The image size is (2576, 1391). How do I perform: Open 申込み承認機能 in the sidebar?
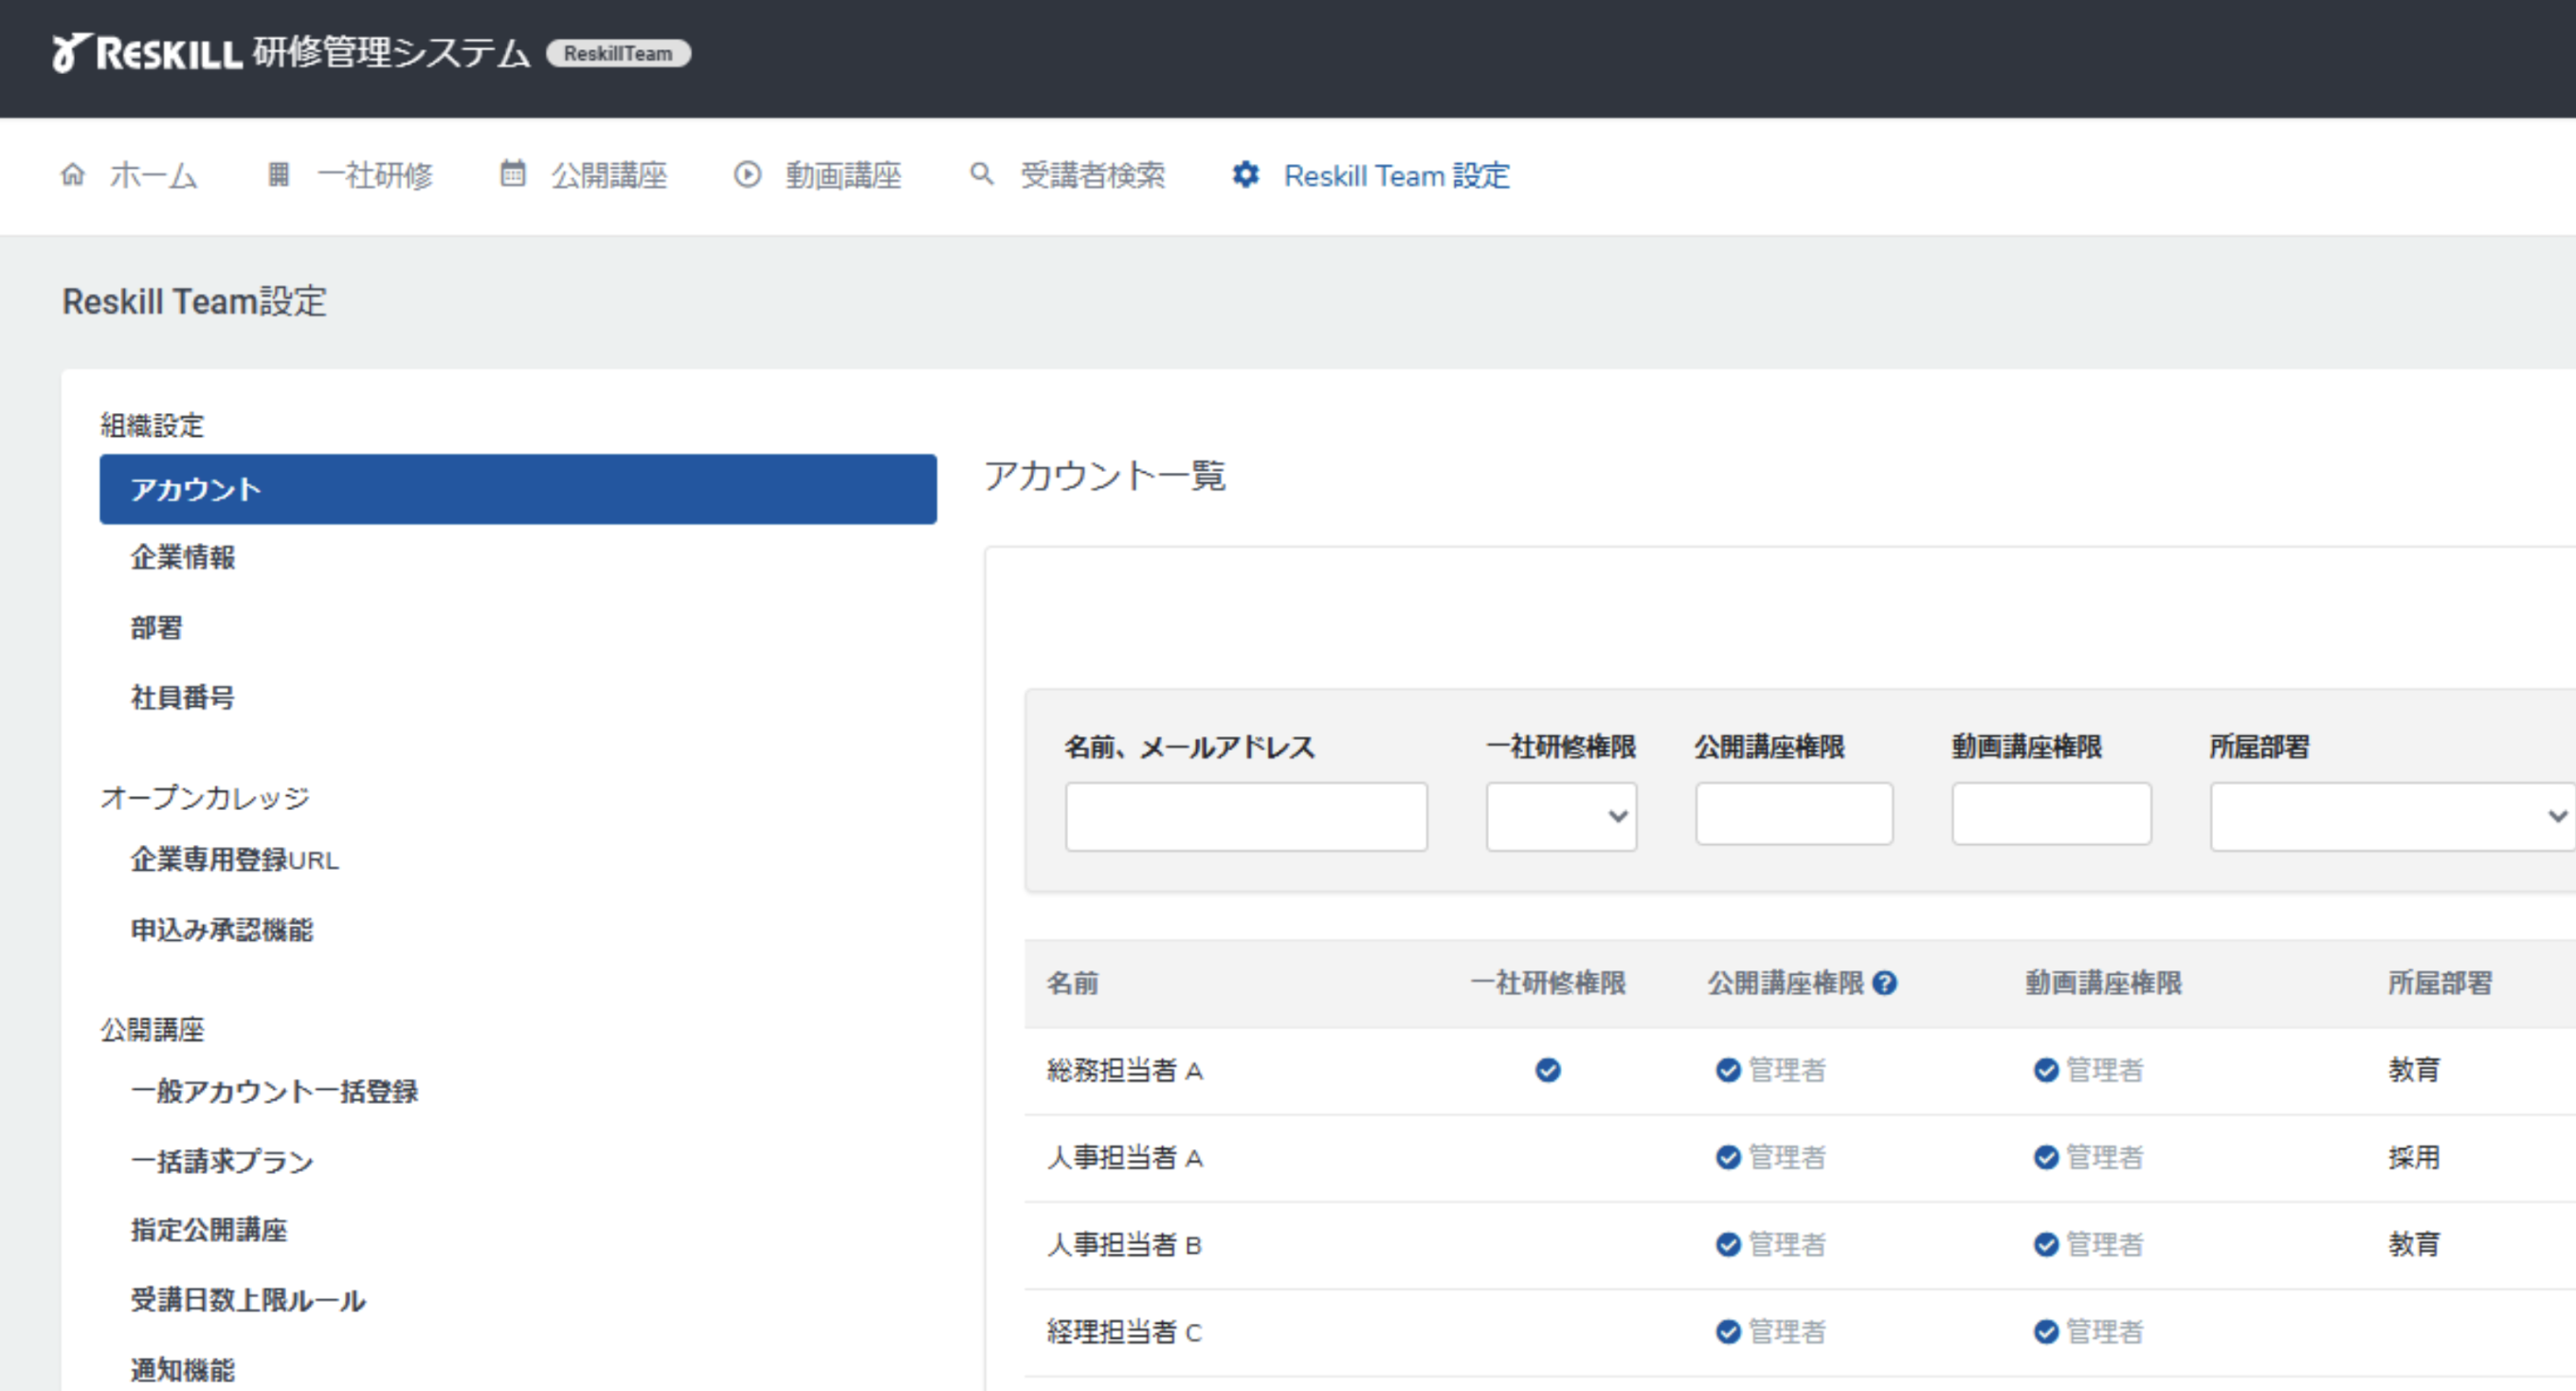coord(222,930)
